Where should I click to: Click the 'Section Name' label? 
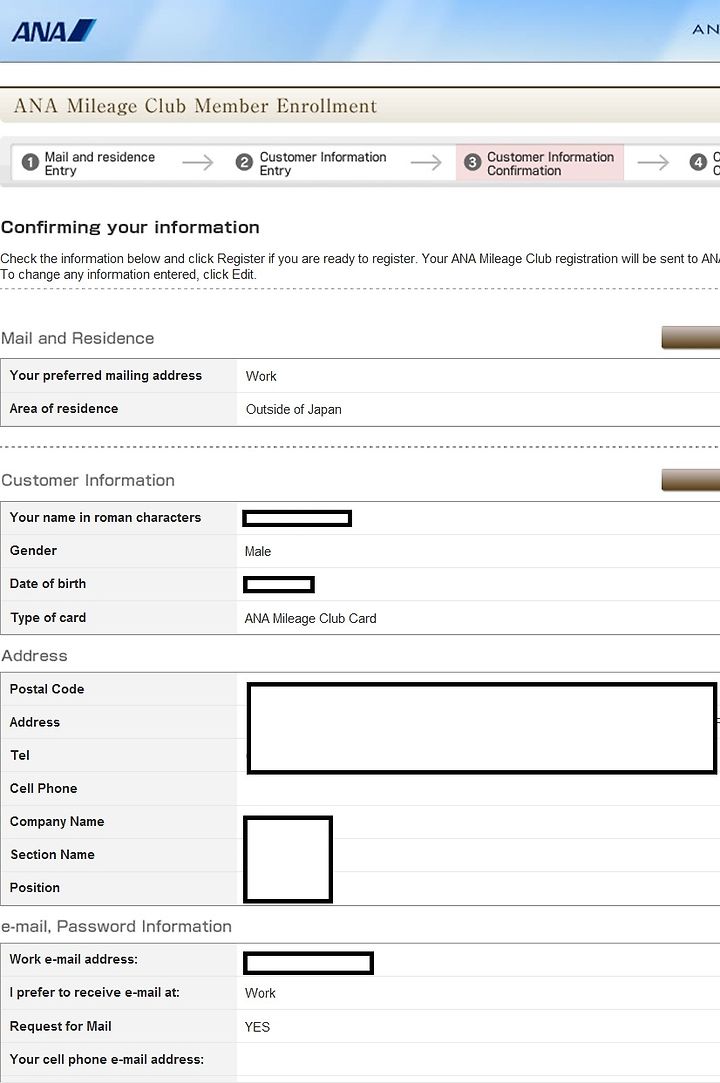pyautogui.click(x=52, y=854)
